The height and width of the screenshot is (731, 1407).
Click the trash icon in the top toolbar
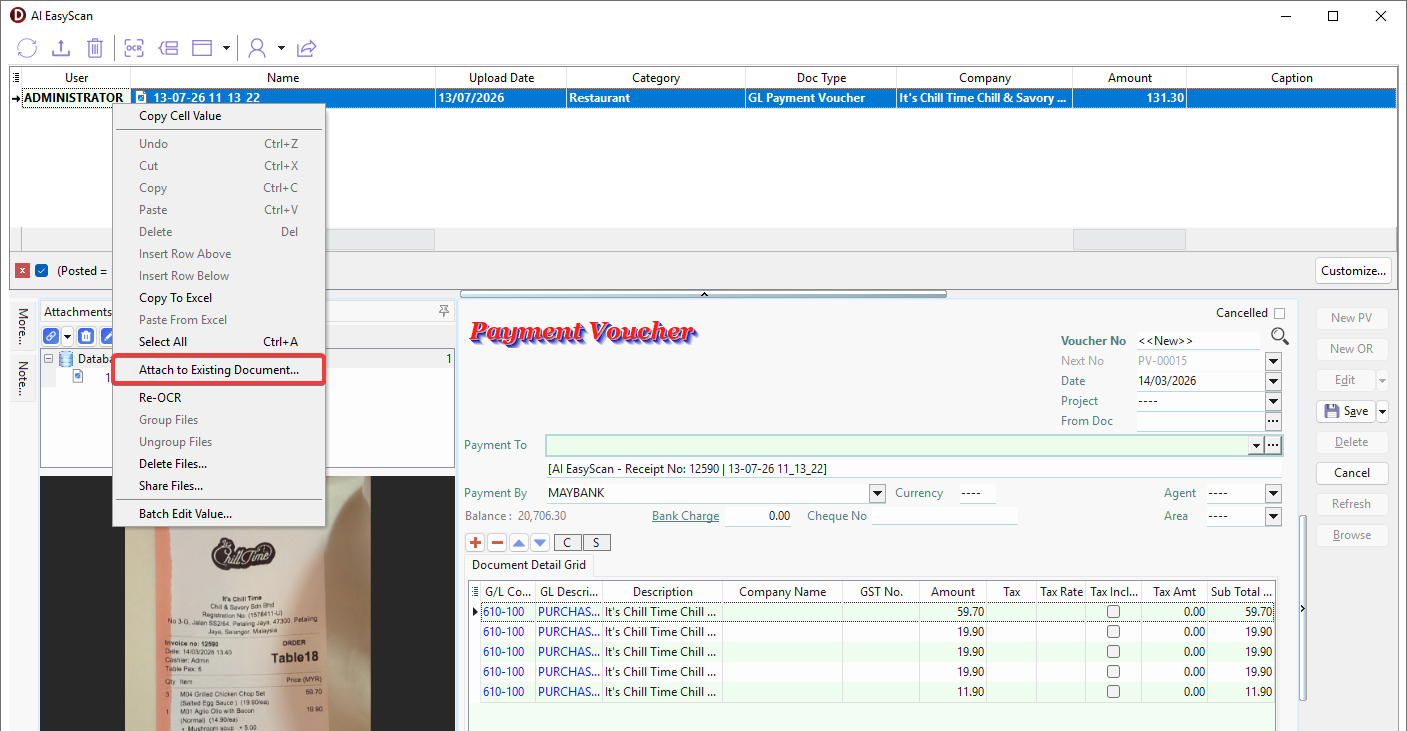tap(95, 48)
